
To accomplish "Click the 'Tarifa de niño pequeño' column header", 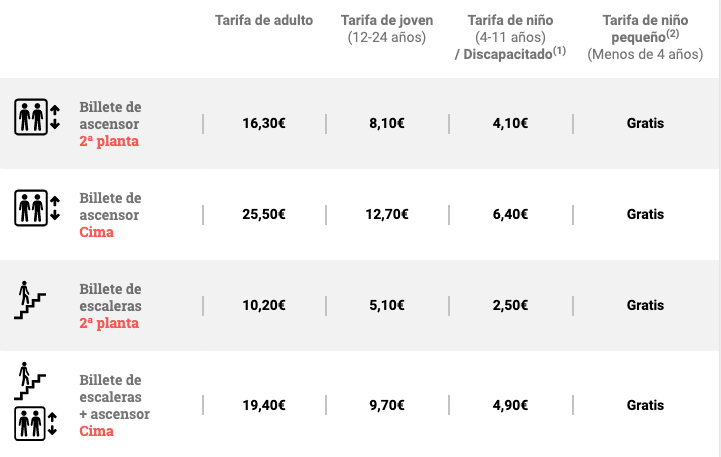I will tap(646, 37).
